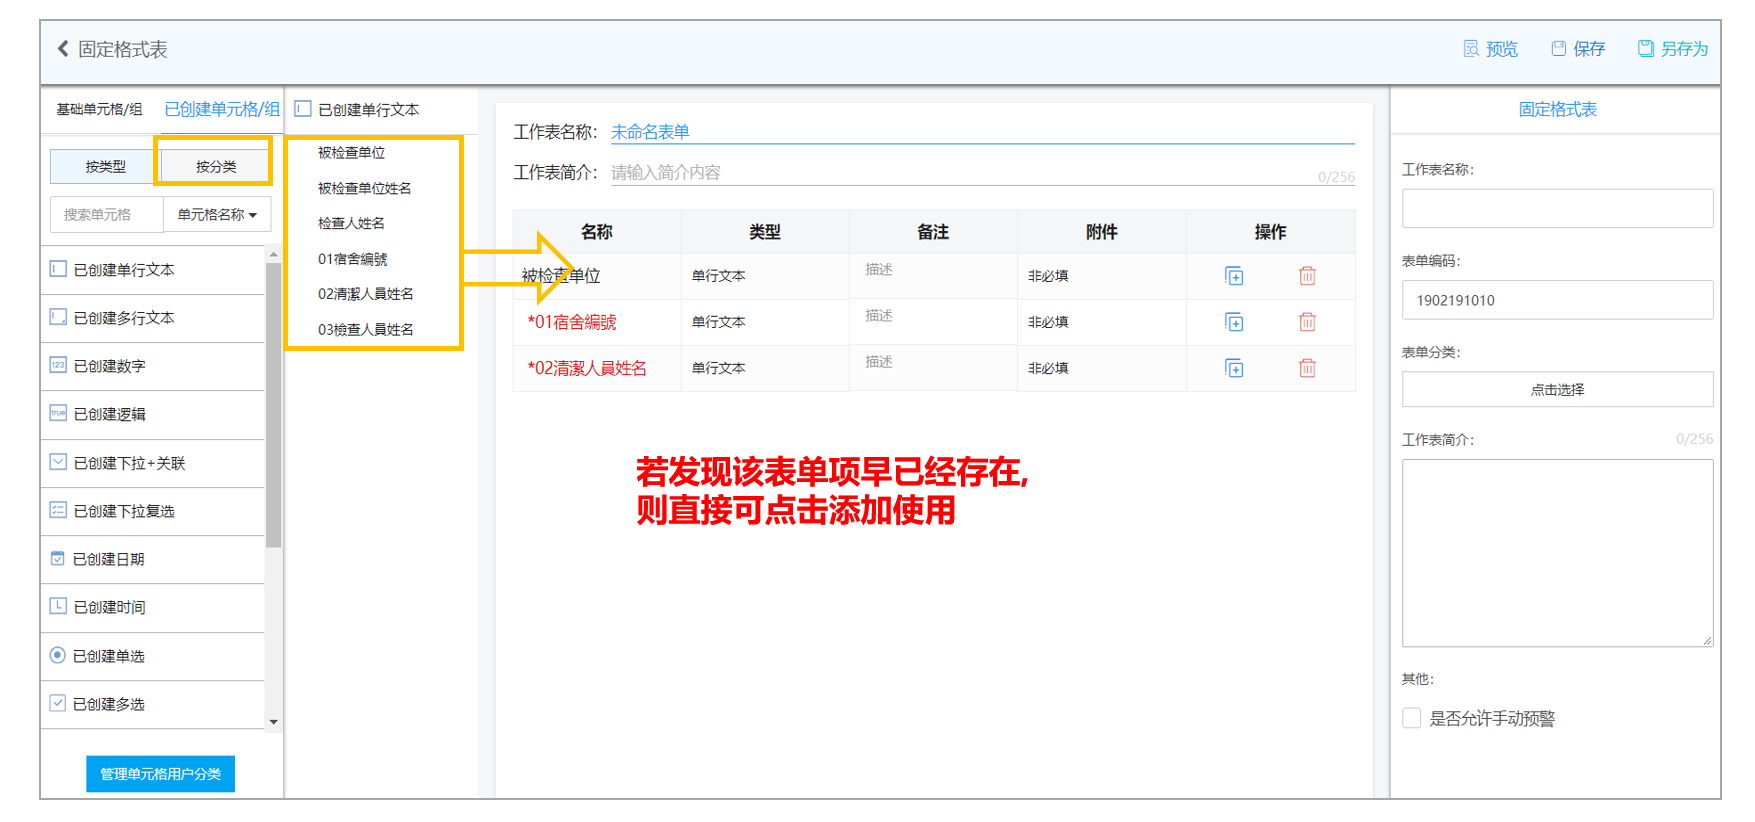Delete the 被检查单位 table row
Viewport: 1755px width, 822px height.
(1307, 276)
